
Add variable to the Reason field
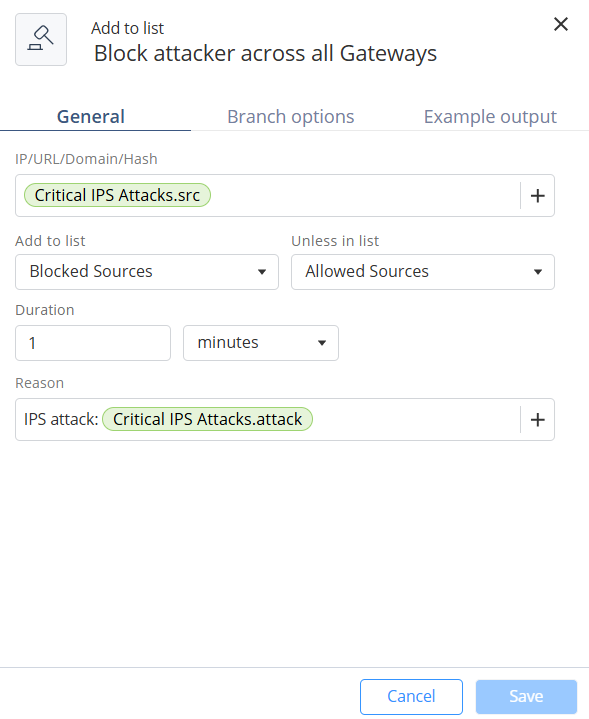tap(537, 420)
